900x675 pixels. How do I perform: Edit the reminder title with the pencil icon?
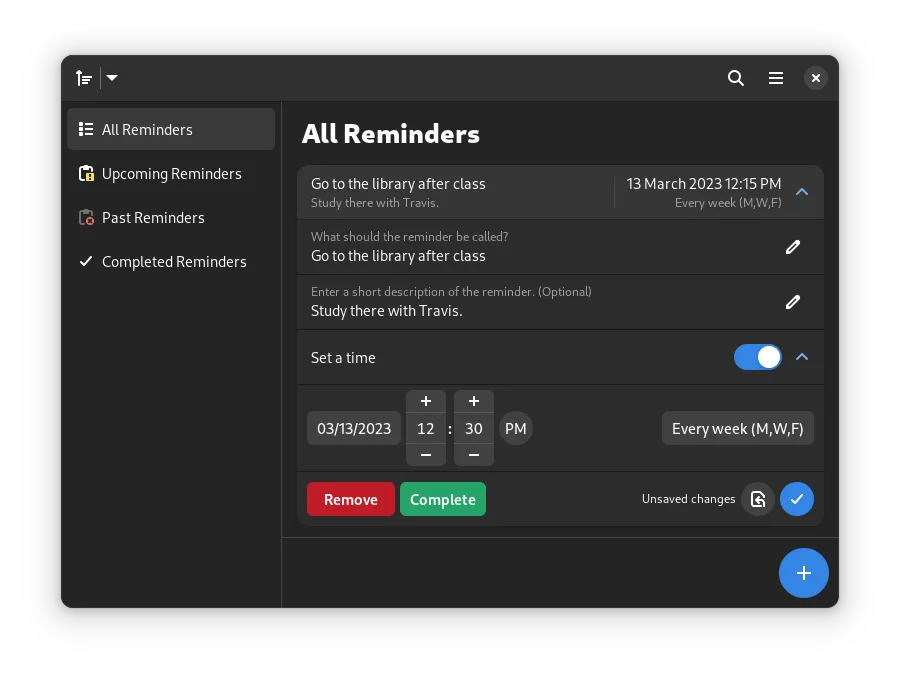[793, 247]
